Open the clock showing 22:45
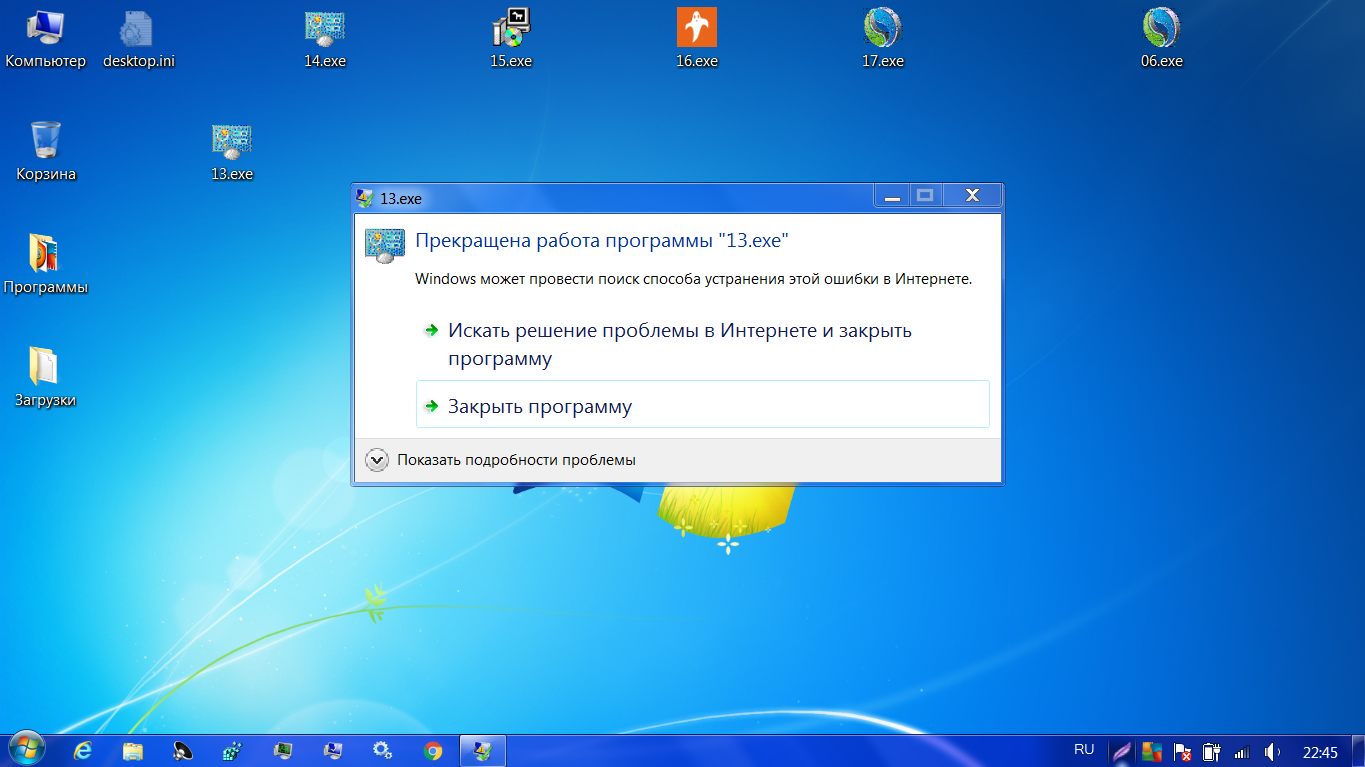Image resolution: width=1365 pixels, height=767 pixels. 1320,752
